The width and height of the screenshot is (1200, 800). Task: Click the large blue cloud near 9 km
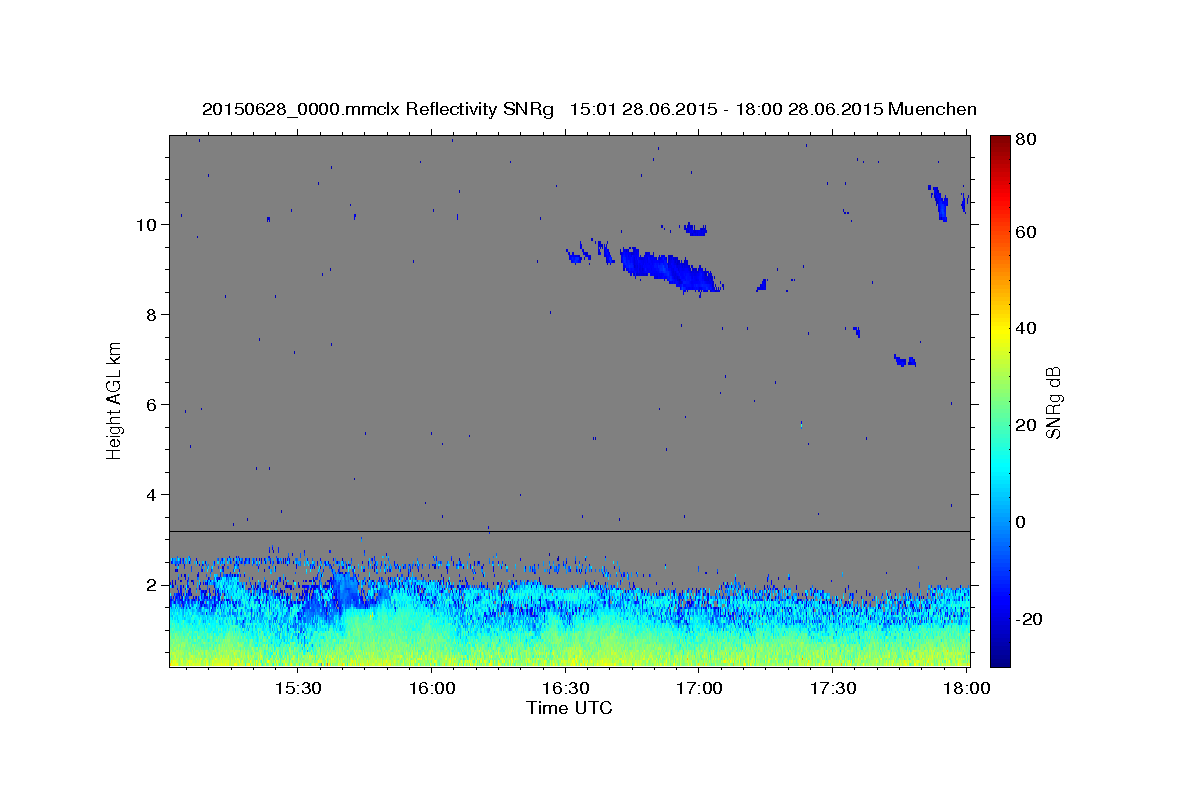pyautogui.click(x=670, y=270)
